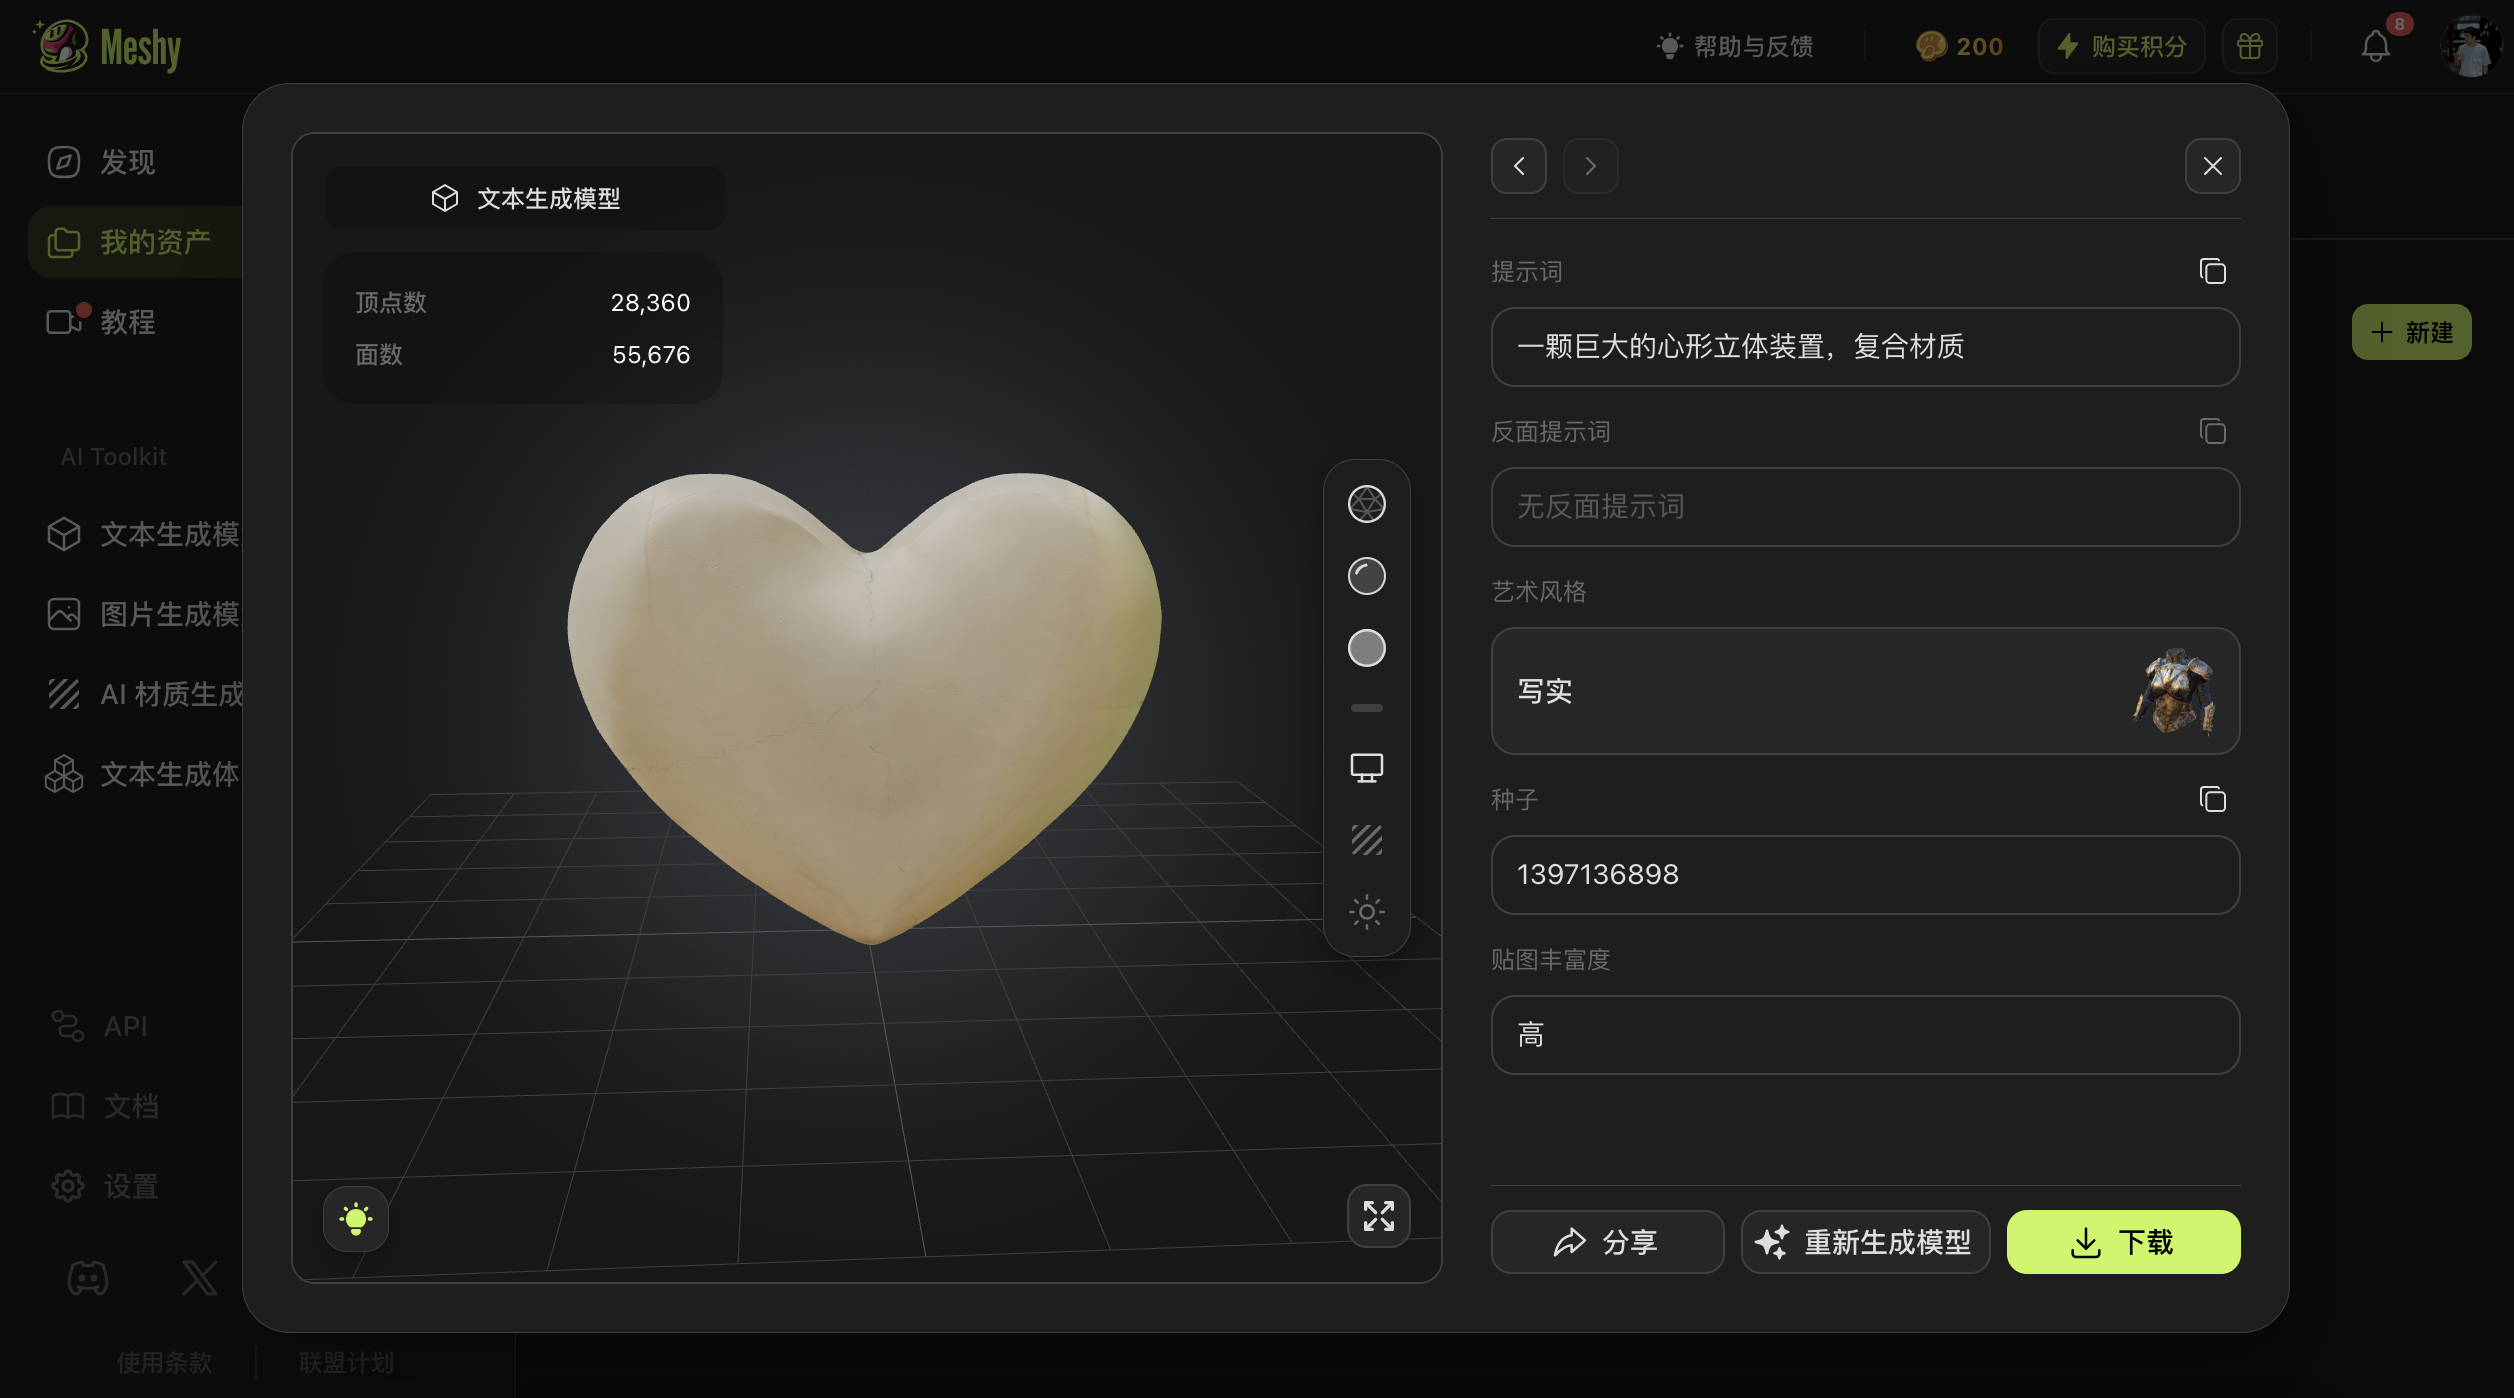The height and width of the screenshot is (1398, 2514).
Task: Close the model detail dialog
Action: [2212, 166]
